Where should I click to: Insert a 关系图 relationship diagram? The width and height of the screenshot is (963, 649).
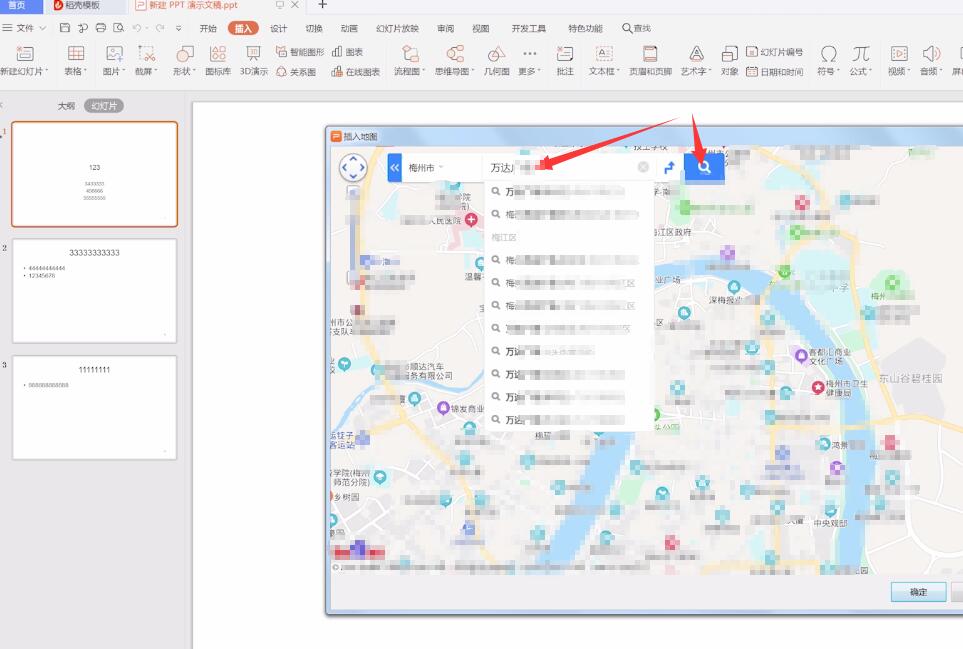click(296, 72)
